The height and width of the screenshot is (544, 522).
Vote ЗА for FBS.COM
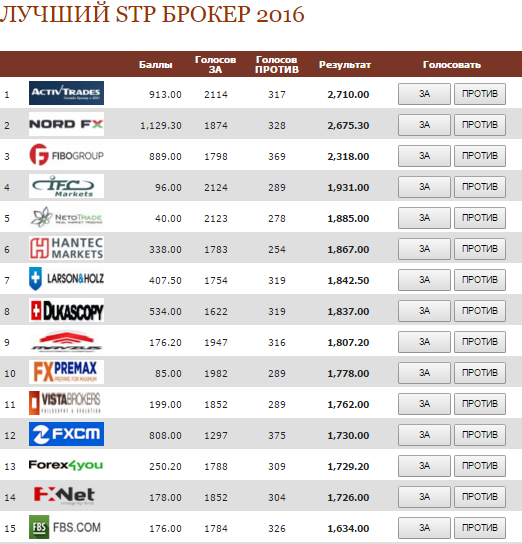pyautogui.click(x=424, y=528)
